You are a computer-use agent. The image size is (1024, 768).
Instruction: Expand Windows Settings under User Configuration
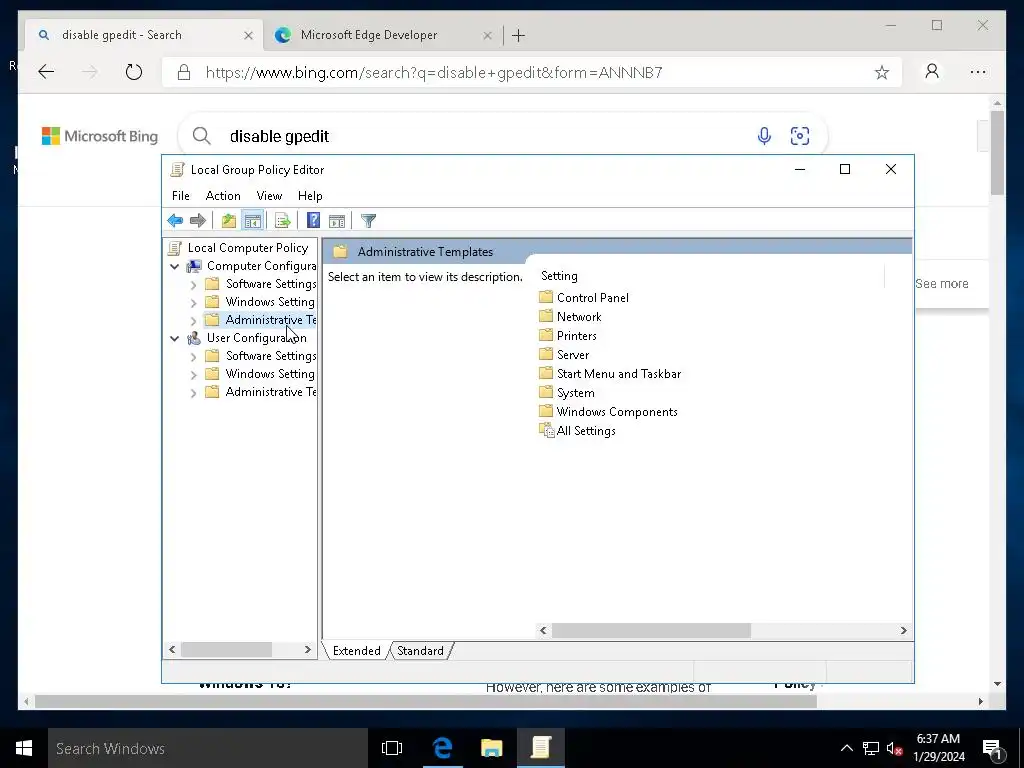(193, 375)
